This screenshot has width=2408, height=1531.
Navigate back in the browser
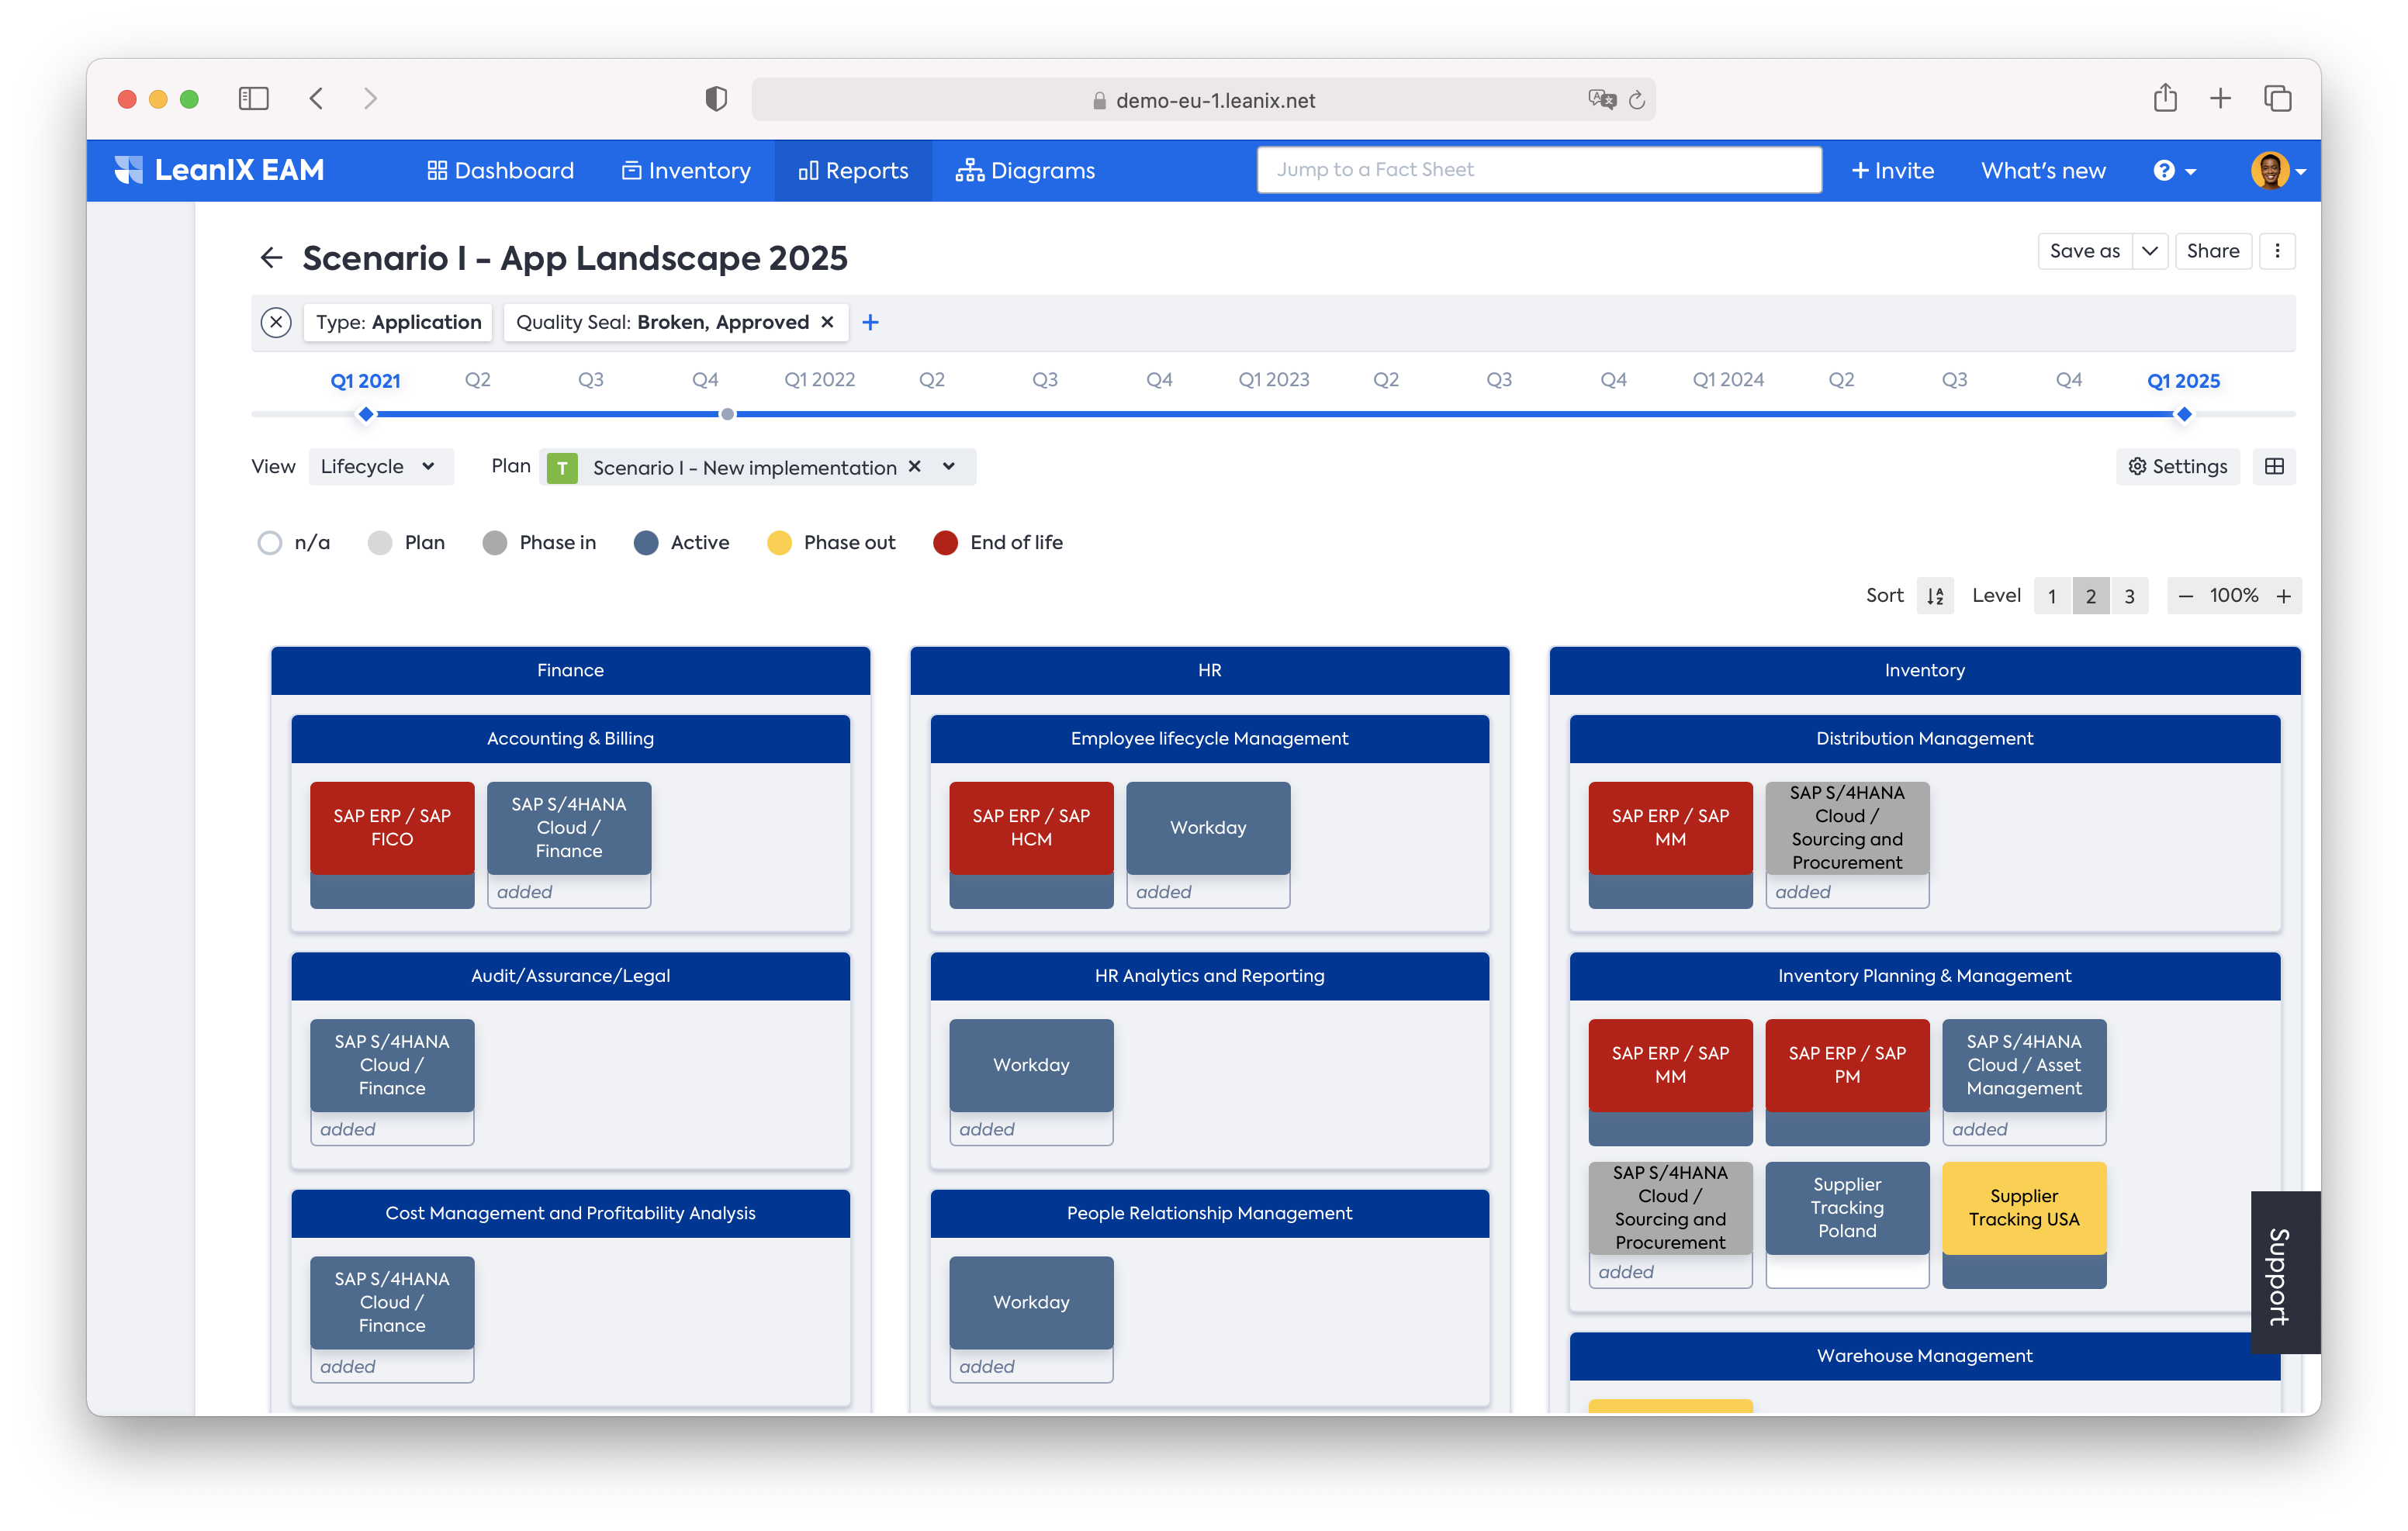(x=316, y=98)
